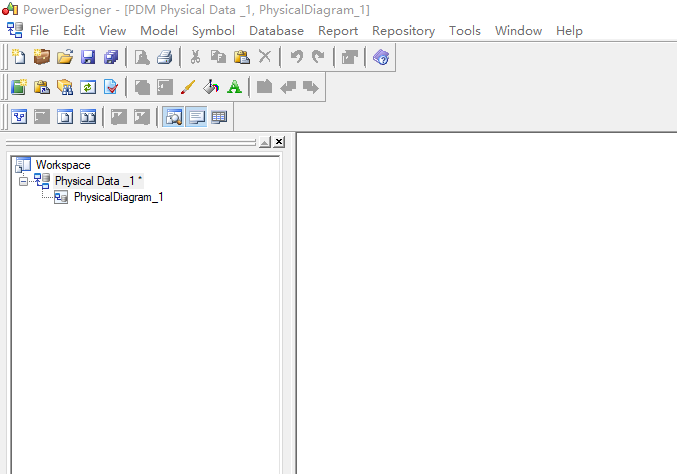Select the Workspace root node

pos(63,165)
